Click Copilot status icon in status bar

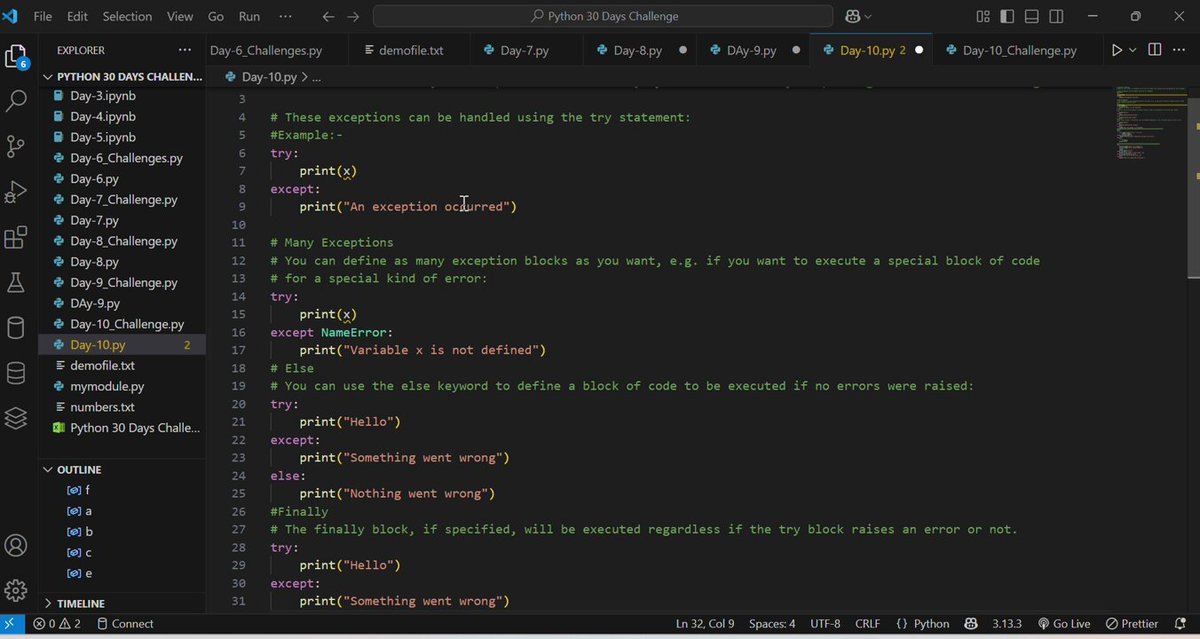pyautogui.click(x=970, y=624)
